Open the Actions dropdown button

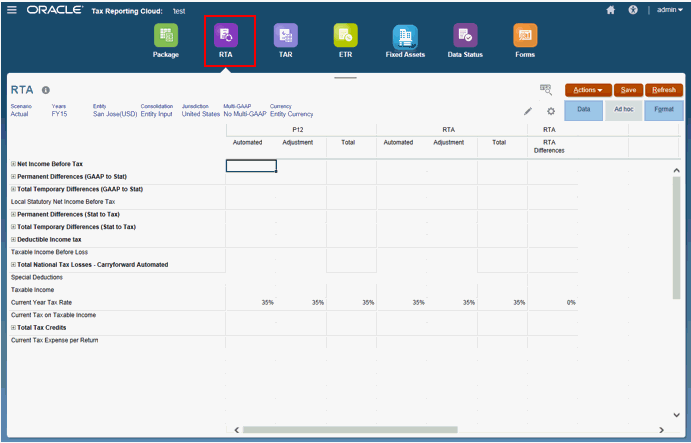588,90
